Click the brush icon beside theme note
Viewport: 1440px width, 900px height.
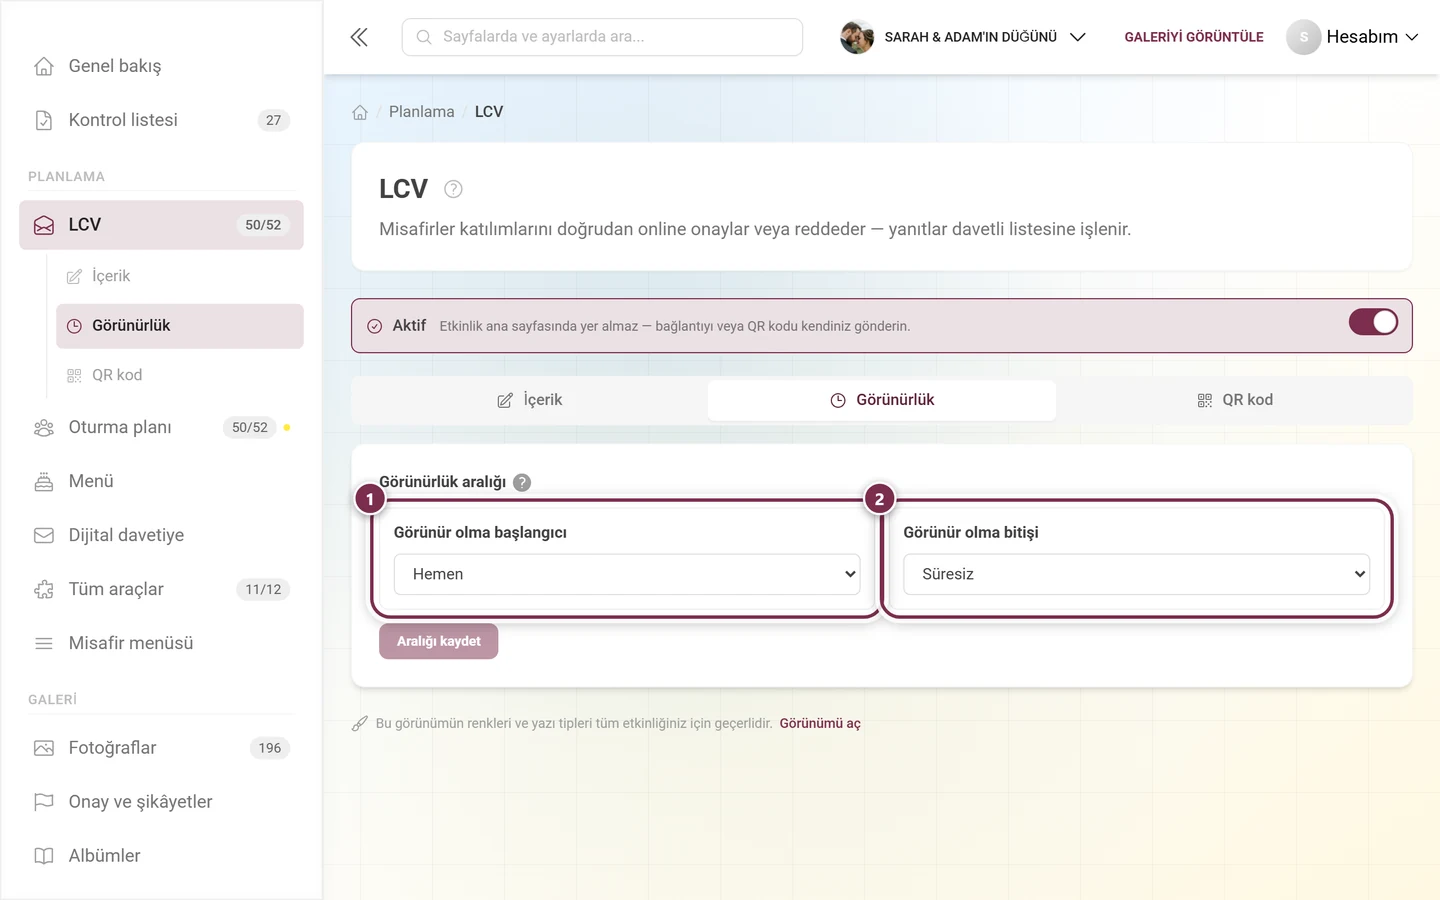pos(360,723)
